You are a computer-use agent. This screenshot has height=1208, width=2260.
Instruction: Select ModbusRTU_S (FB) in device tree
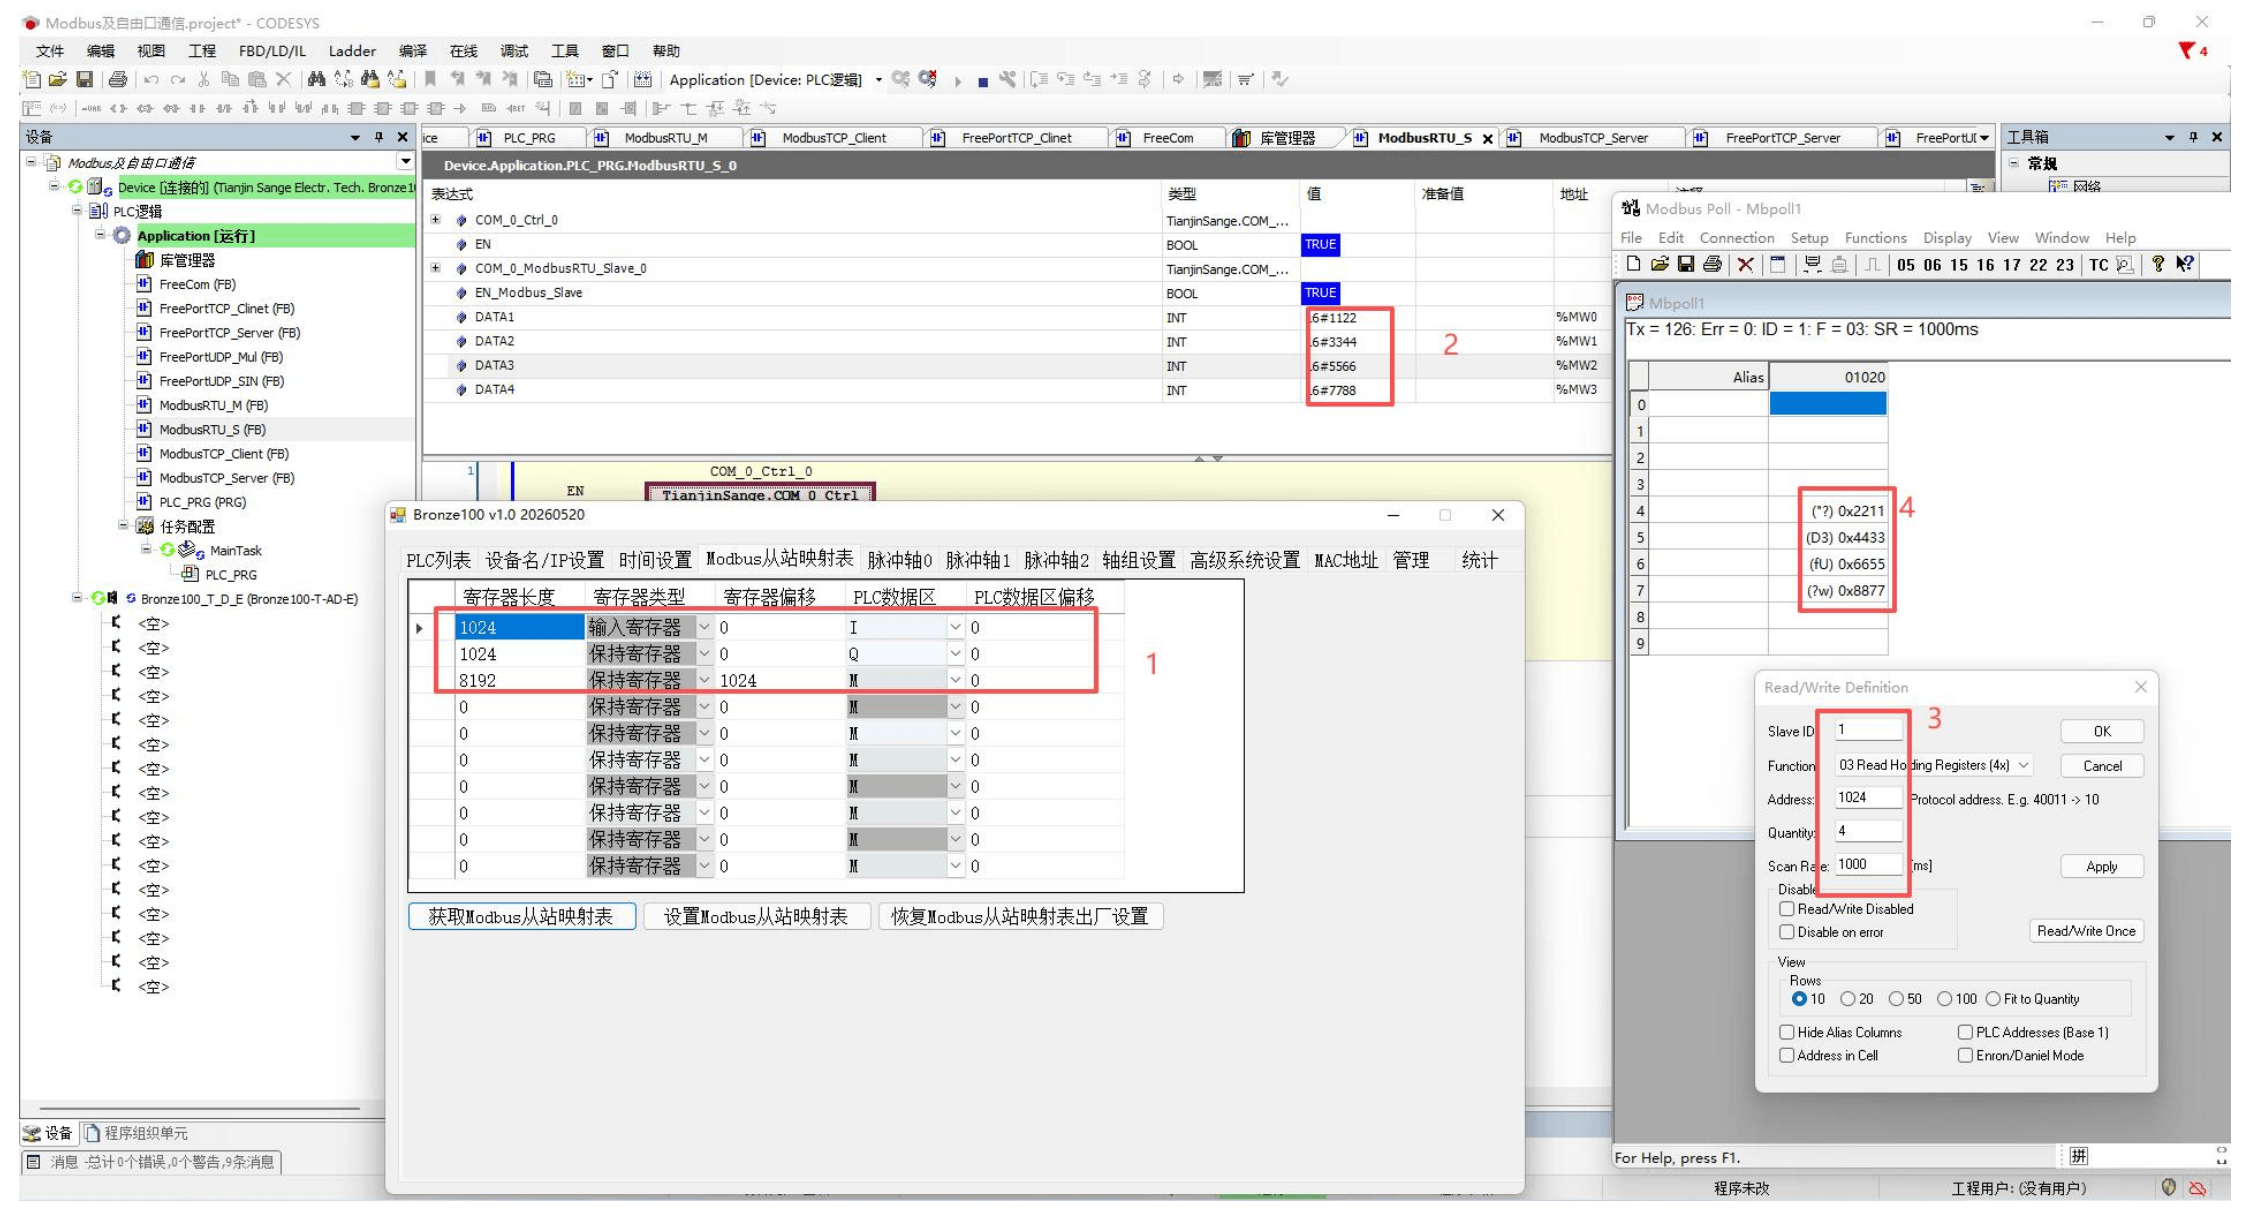click(212, 430)
